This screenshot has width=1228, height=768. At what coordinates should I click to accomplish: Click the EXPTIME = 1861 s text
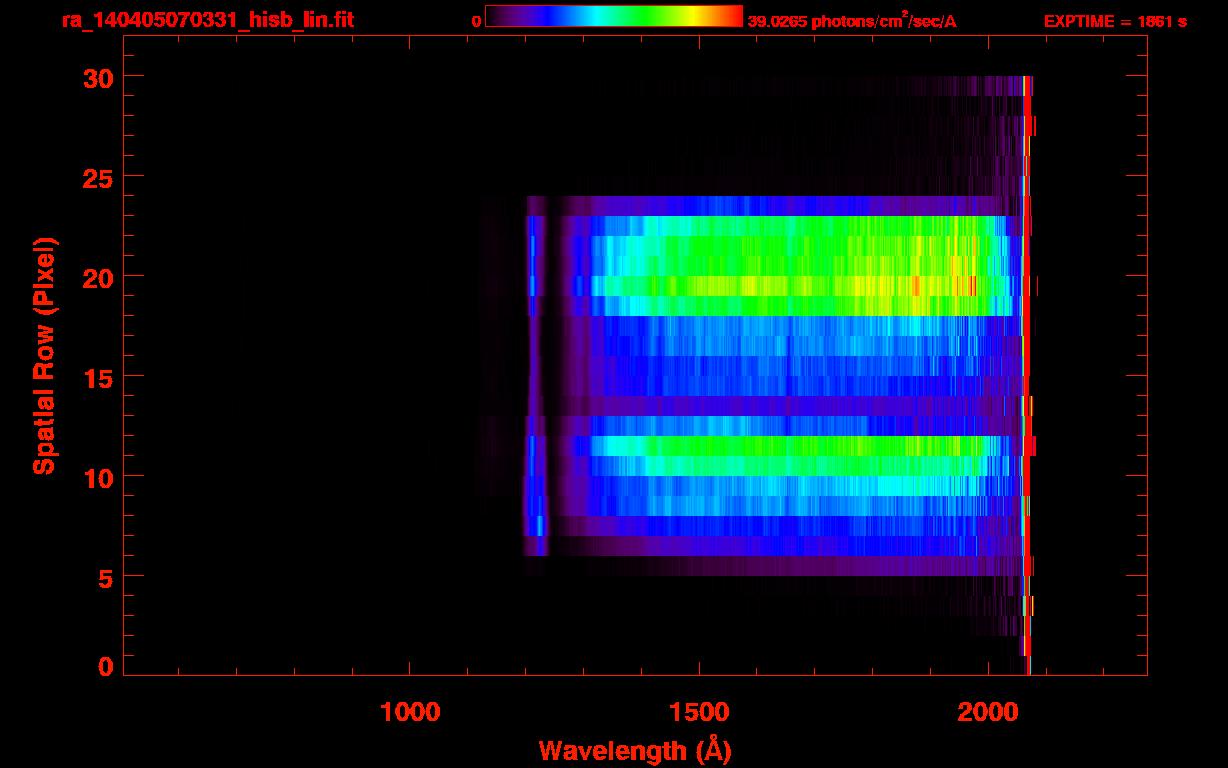click(1115, 21)
